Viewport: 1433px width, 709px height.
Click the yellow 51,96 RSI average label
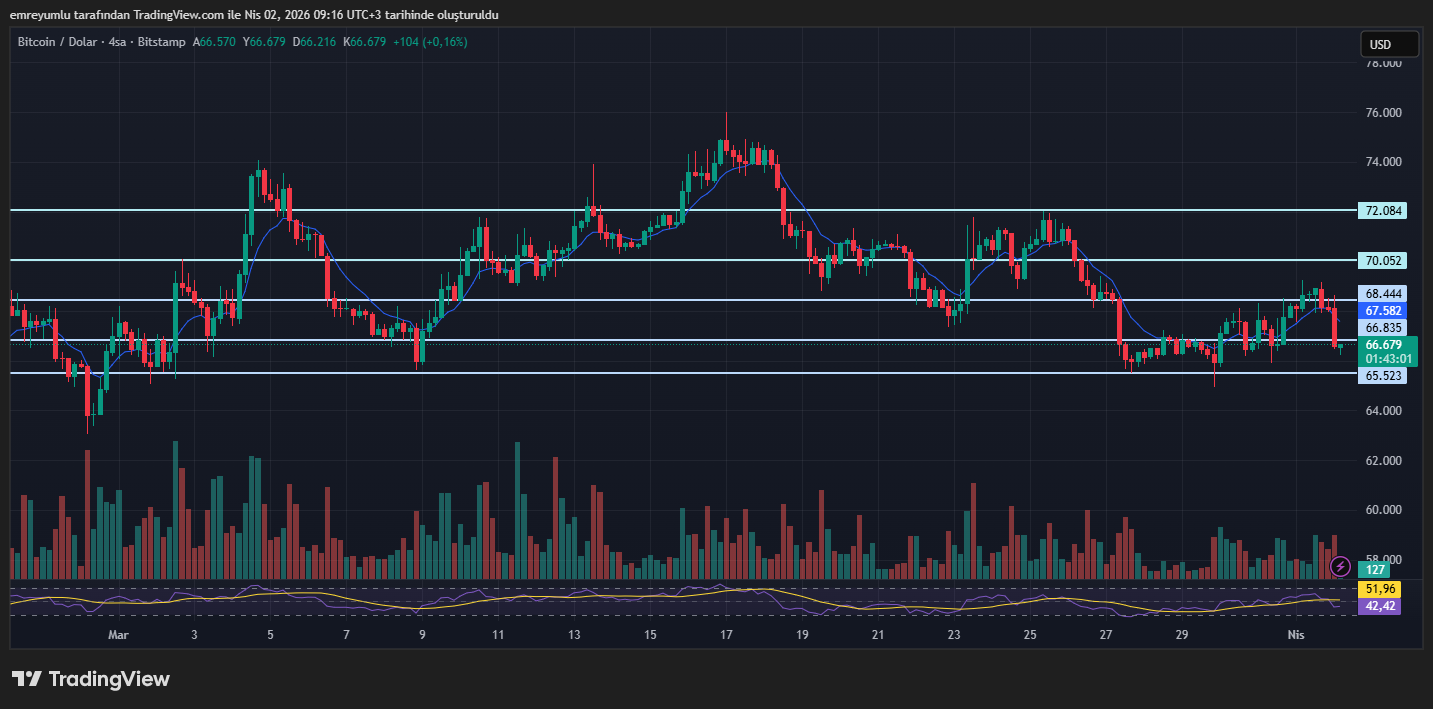coord(1380,589)
